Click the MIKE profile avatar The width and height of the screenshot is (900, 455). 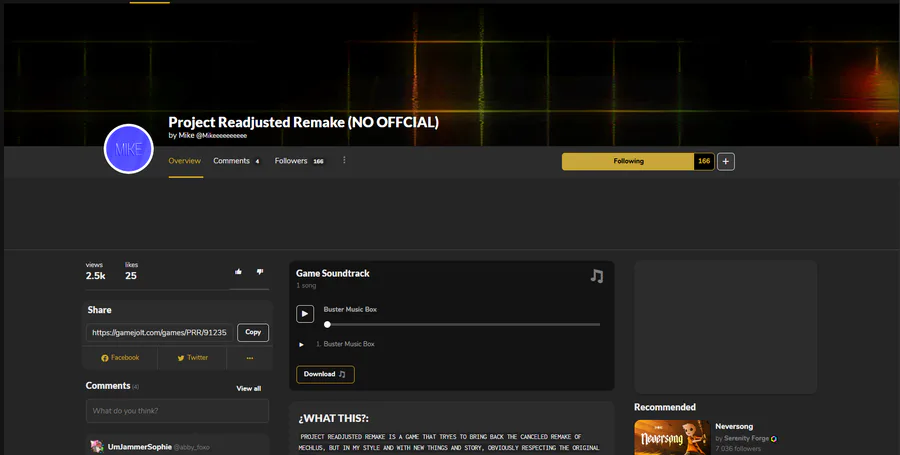tap(129, 149)
